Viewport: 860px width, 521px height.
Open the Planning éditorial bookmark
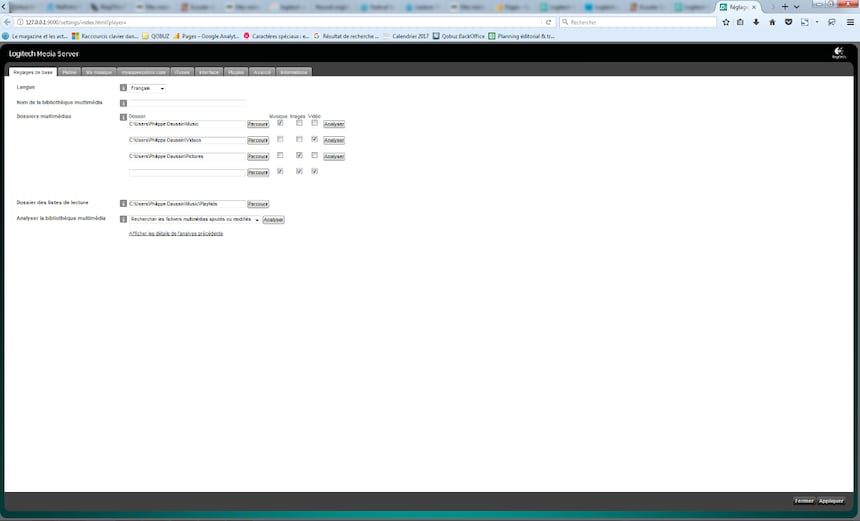coord(522,36)
